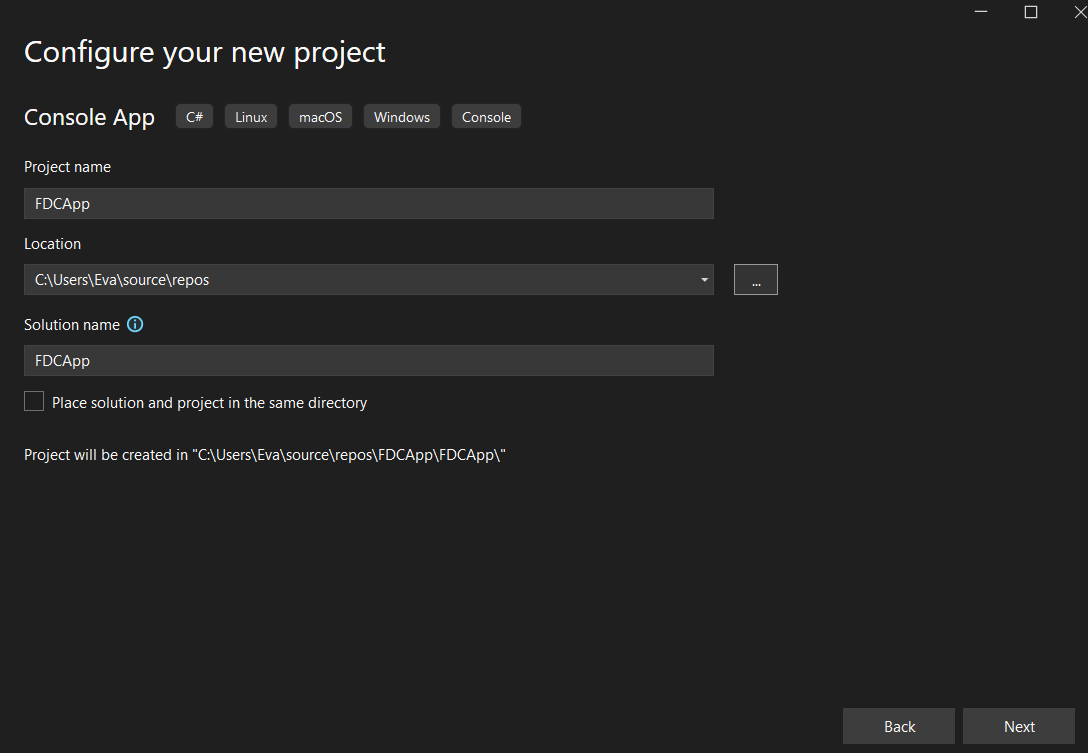Viewport: 1088px width, 753px height.
Task: Click the macOS platform tag
Action: pos(321,117)
